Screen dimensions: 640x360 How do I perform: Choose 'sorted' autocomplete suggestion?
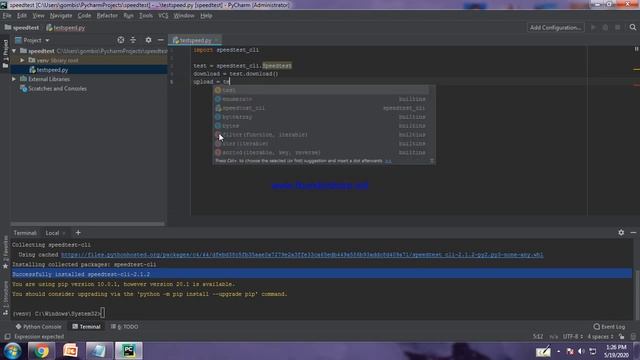[x=321, y=153]
